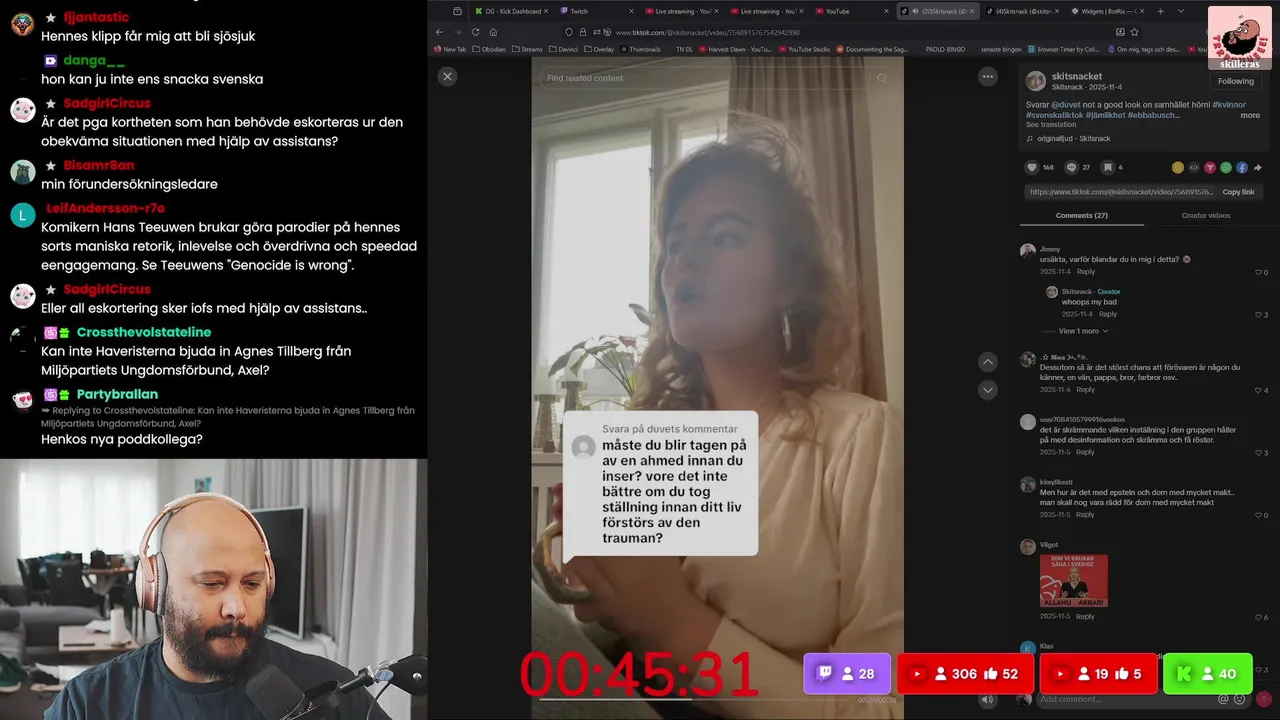Open the Davinci bookmark folder
Image resolution: width=1280 pixels, height=720 pixels.
pyautogui.click(x=566, y=49)
